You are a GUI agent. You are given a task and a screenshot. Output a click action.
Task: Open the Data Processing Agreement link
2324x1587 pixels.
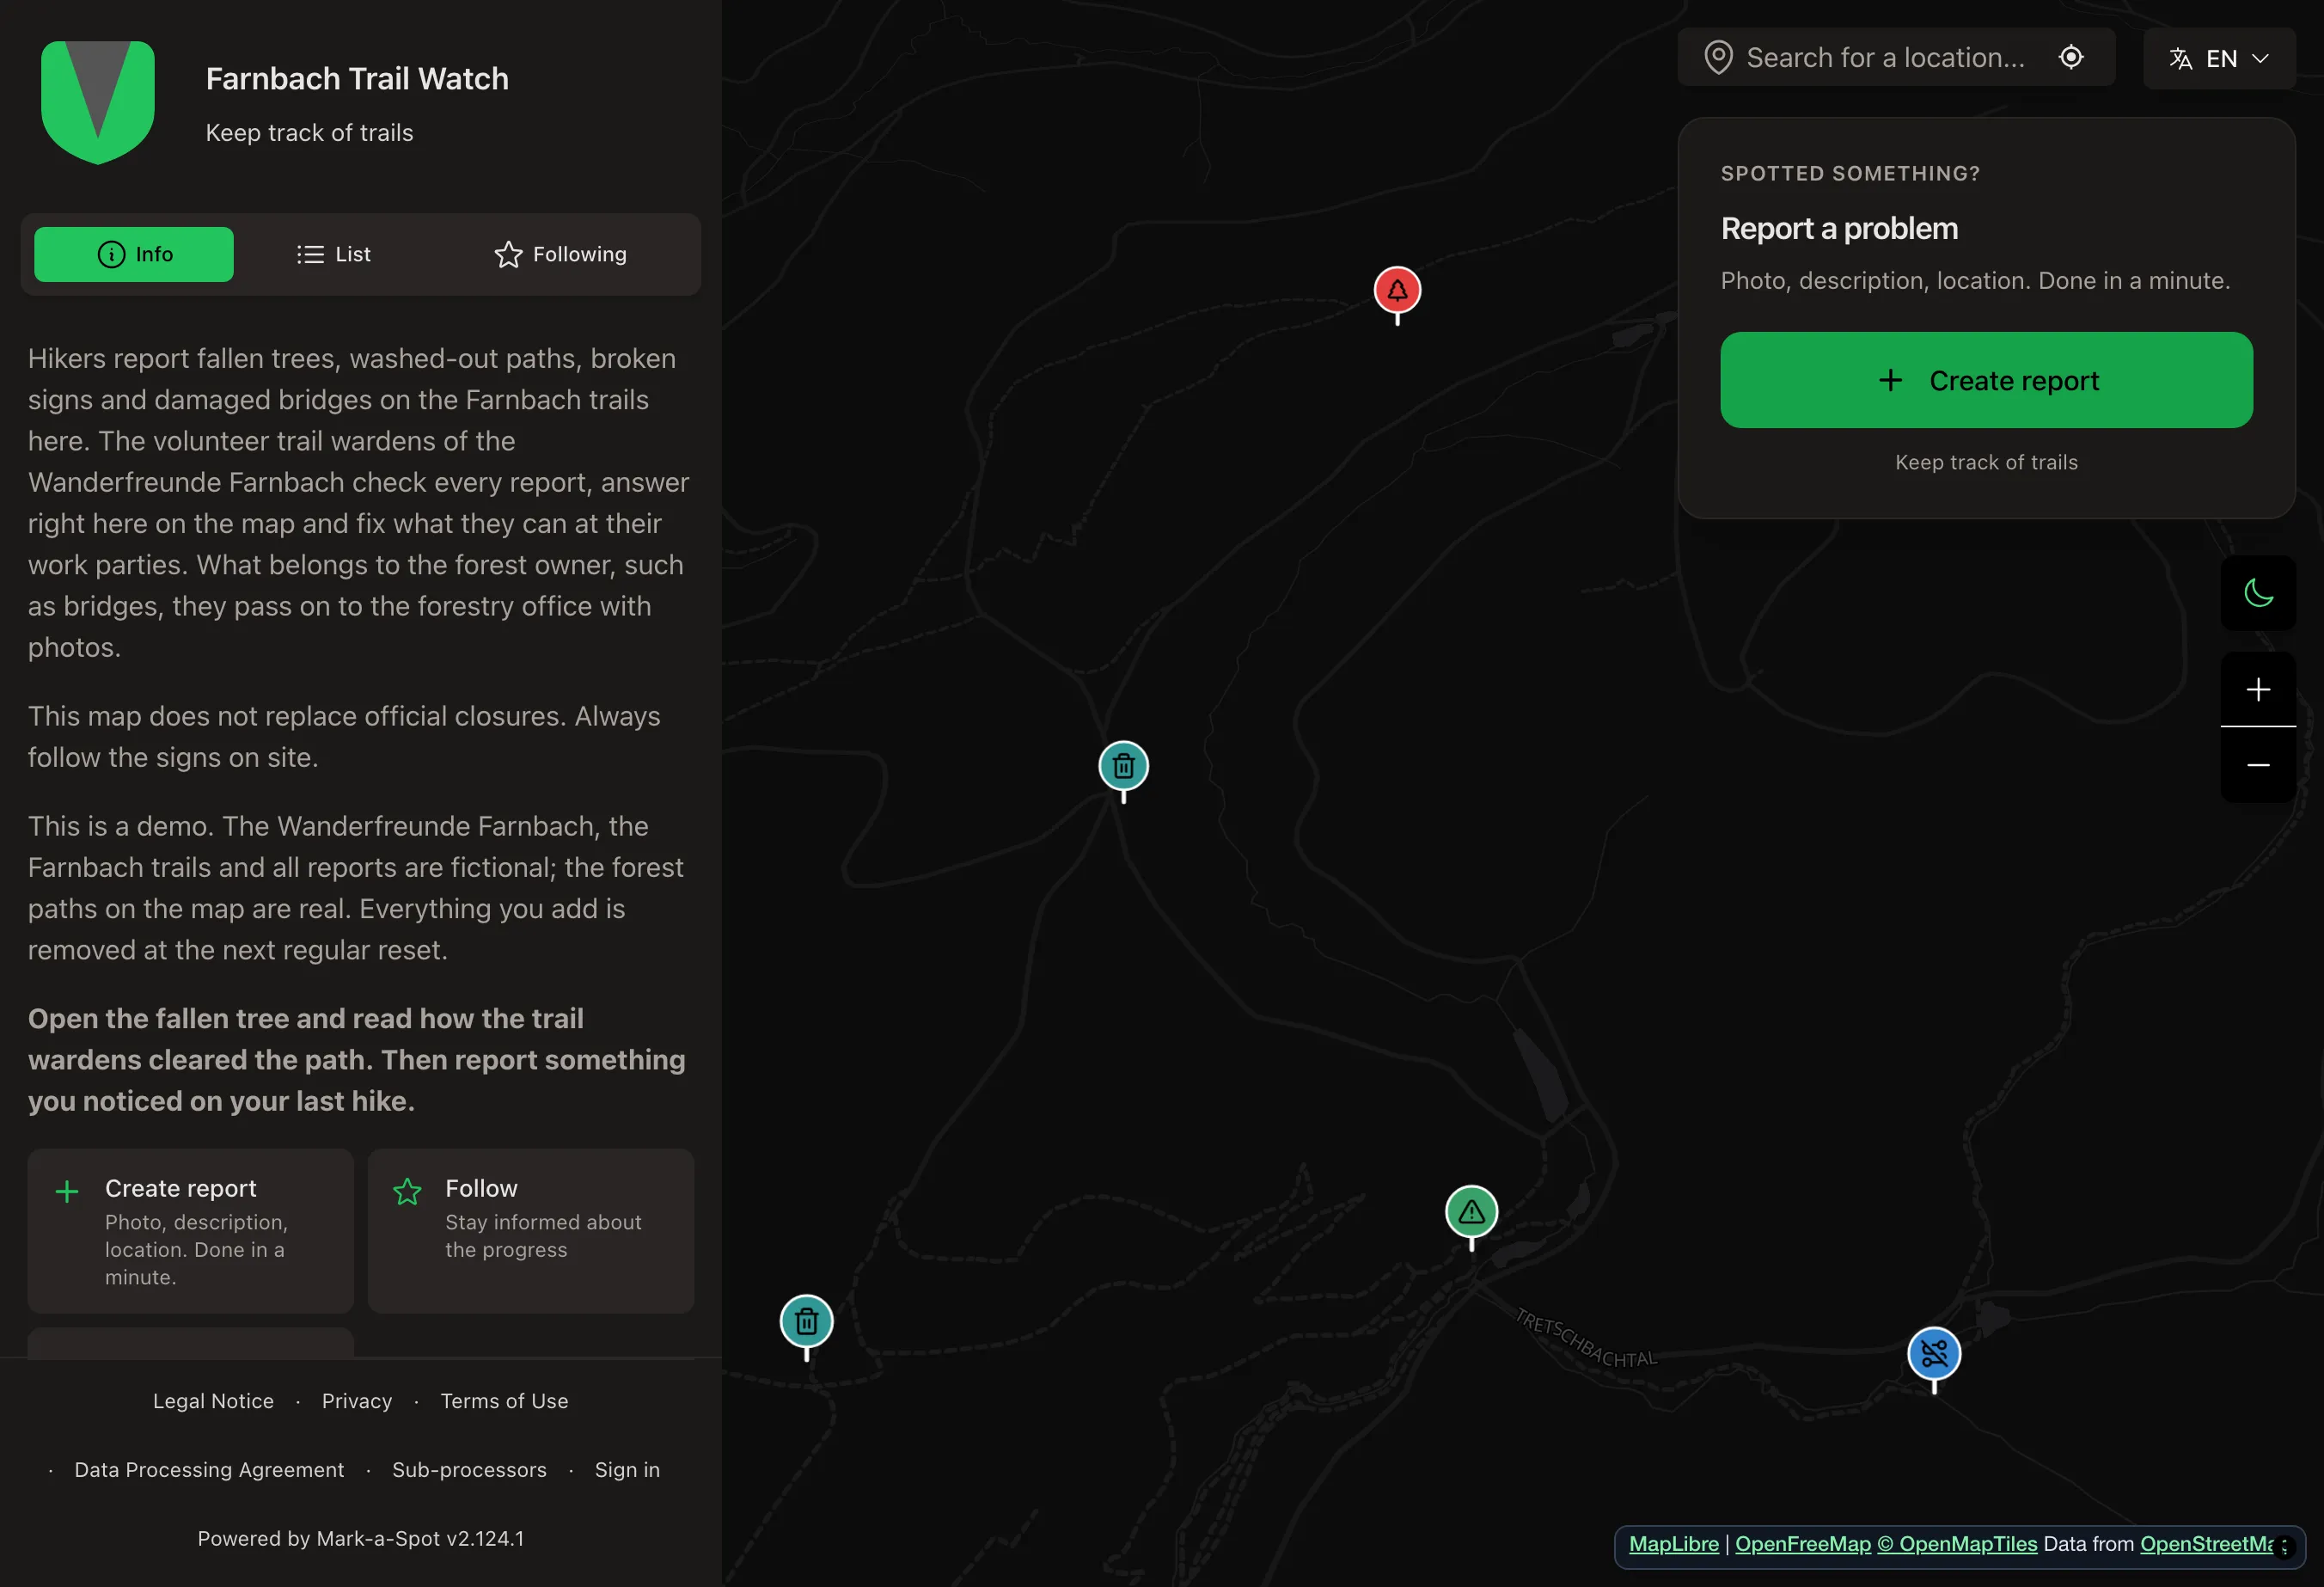coord(209,1470)
